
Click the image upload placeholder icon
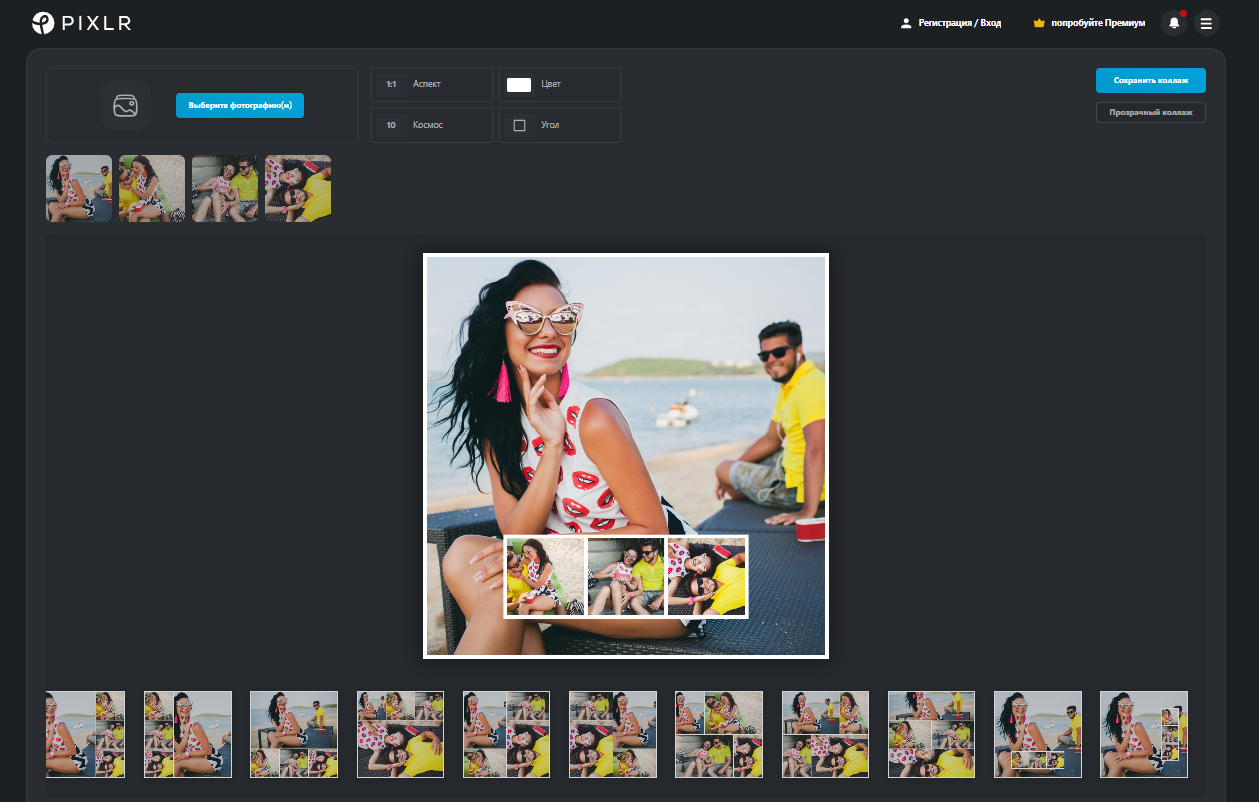(x=125, y=106)
